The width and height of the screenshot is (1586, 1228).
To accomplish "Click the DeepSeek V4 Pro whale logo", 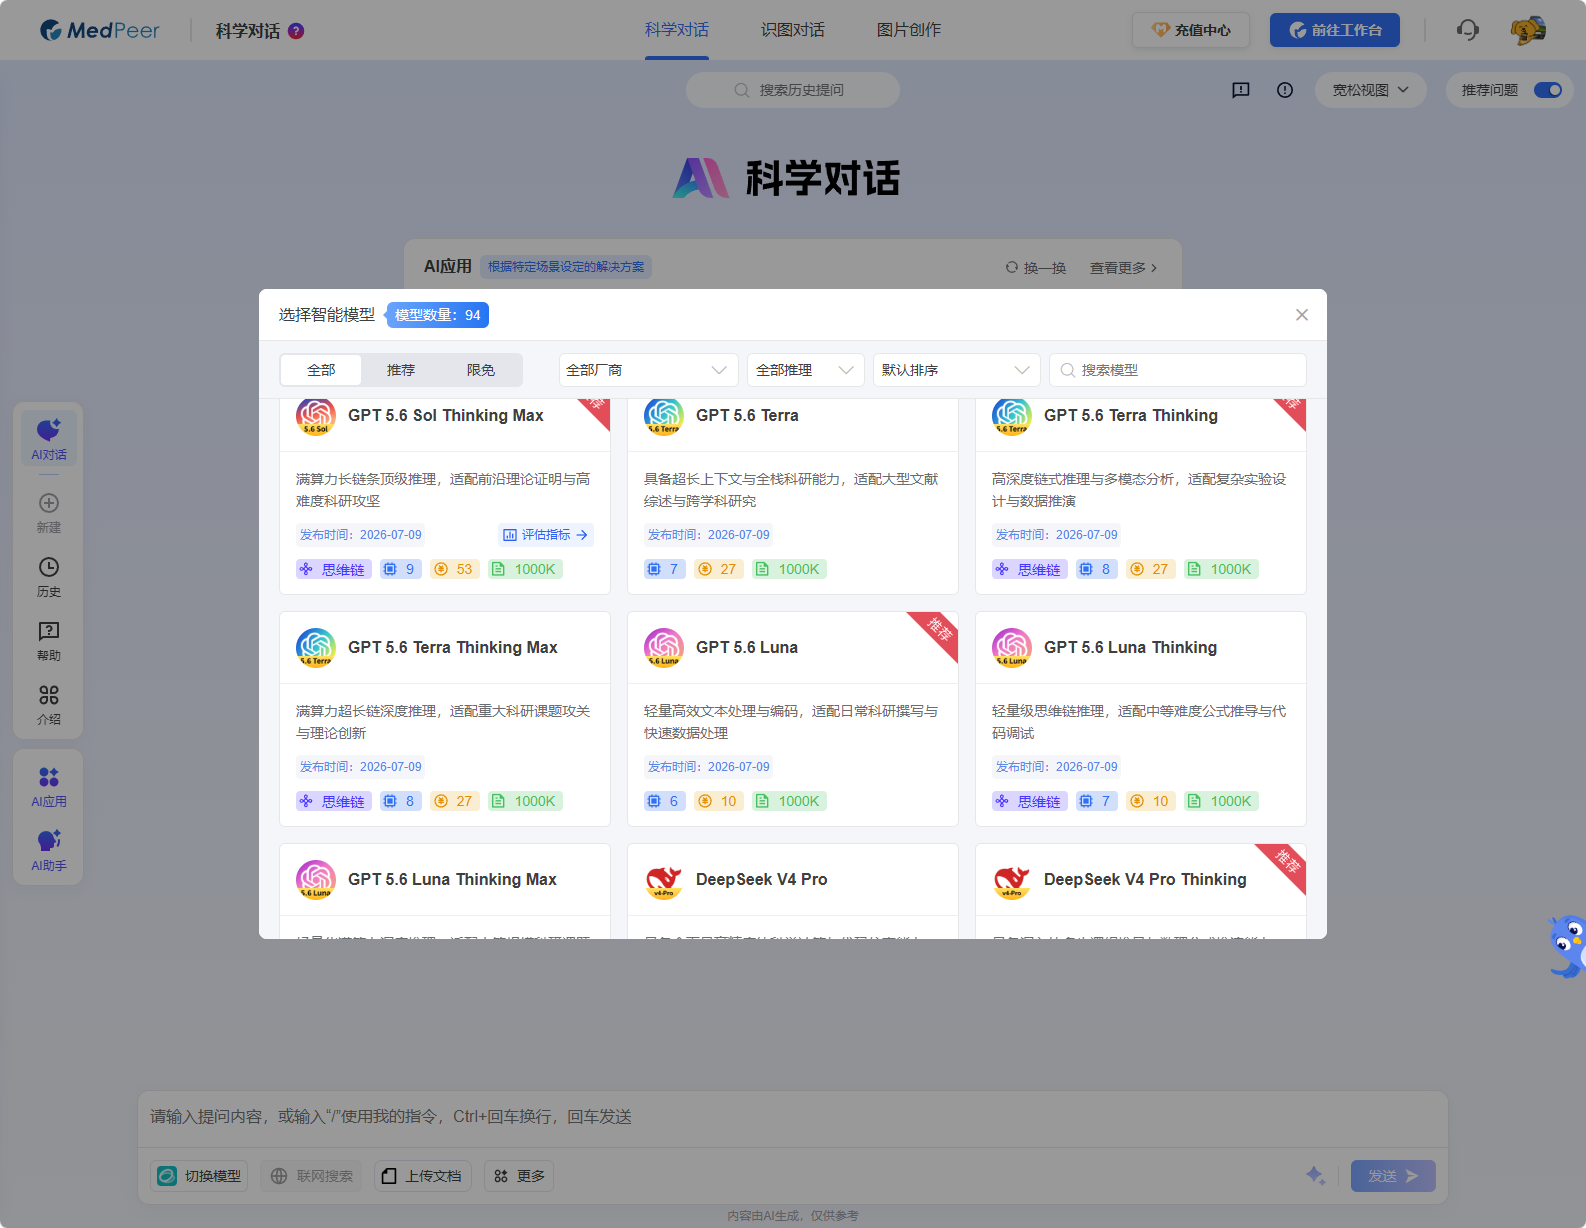I will (664, 880).
